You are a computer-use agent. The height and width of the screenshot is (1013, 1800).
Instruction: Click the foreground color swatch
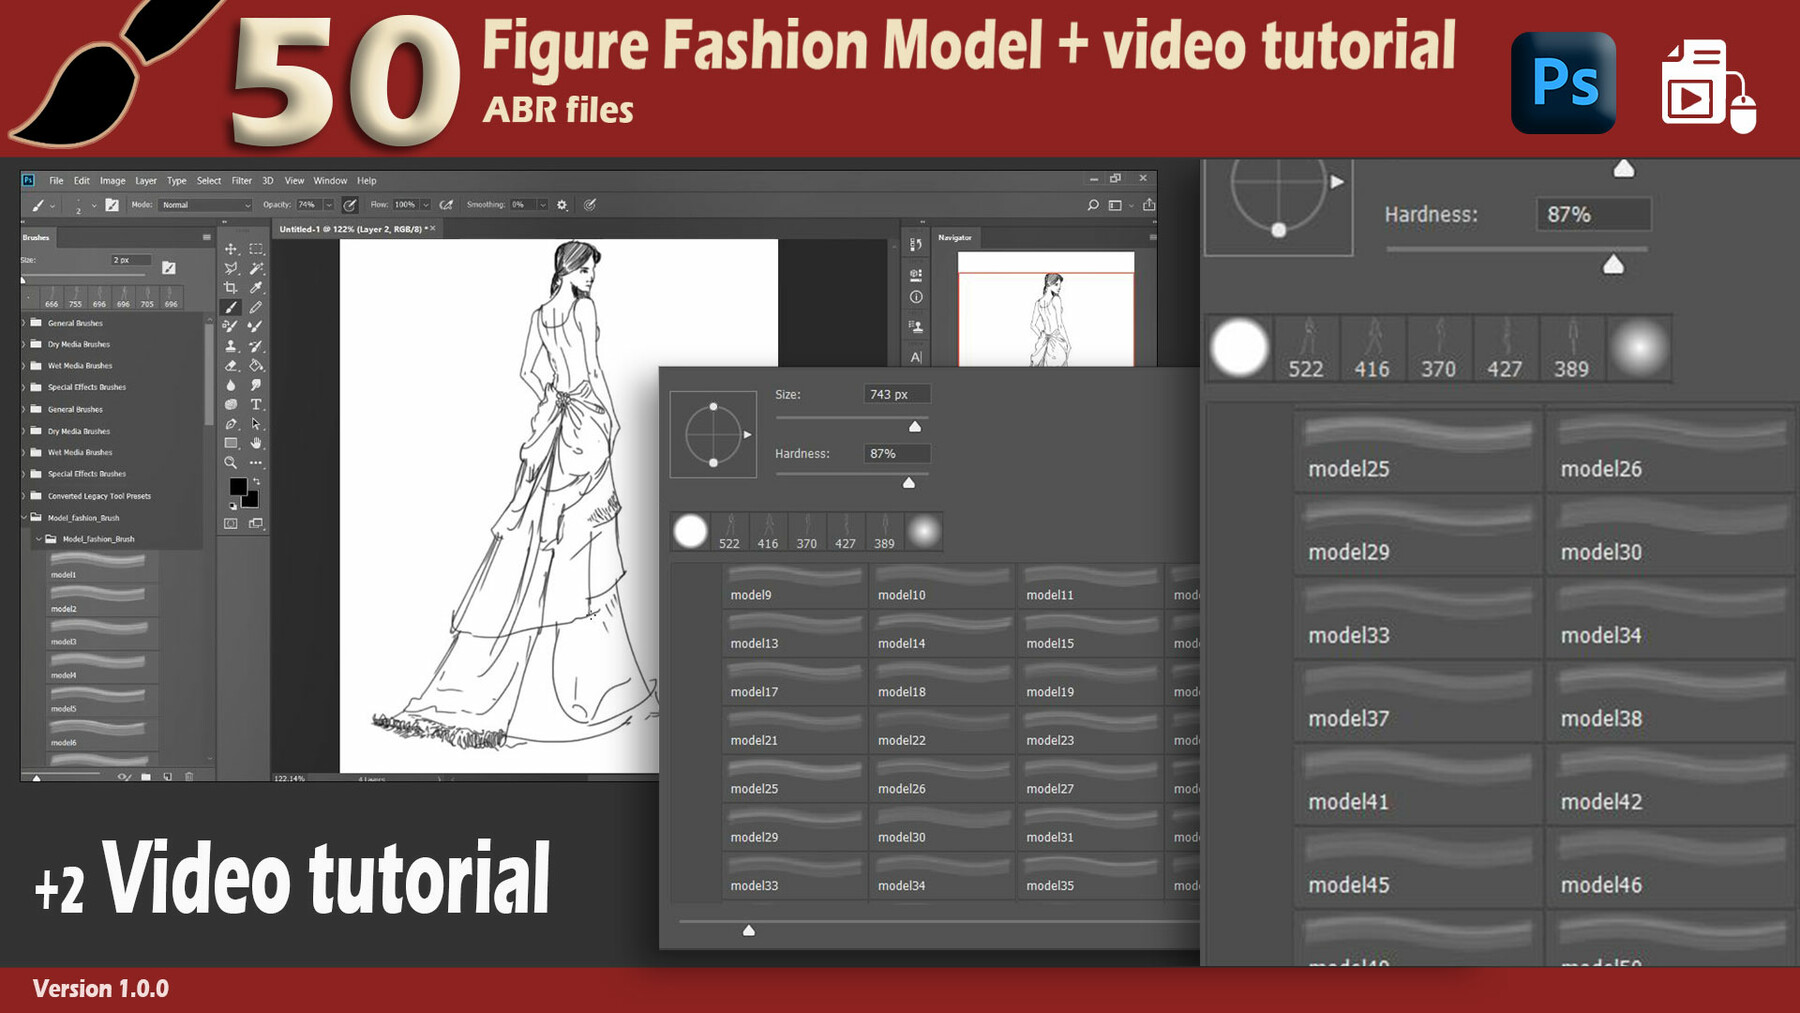point(237,486)
